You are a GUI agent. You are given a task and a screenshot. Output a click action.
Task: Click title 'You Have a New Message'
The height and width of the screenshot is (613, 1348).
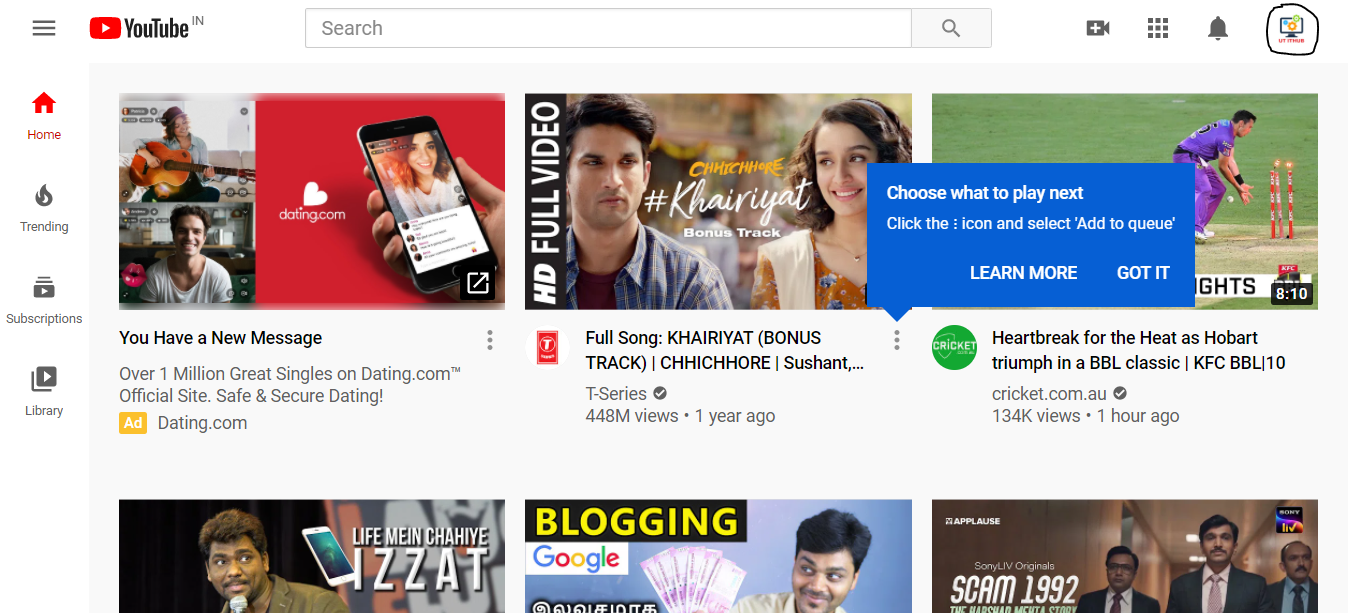coord(220,338)
